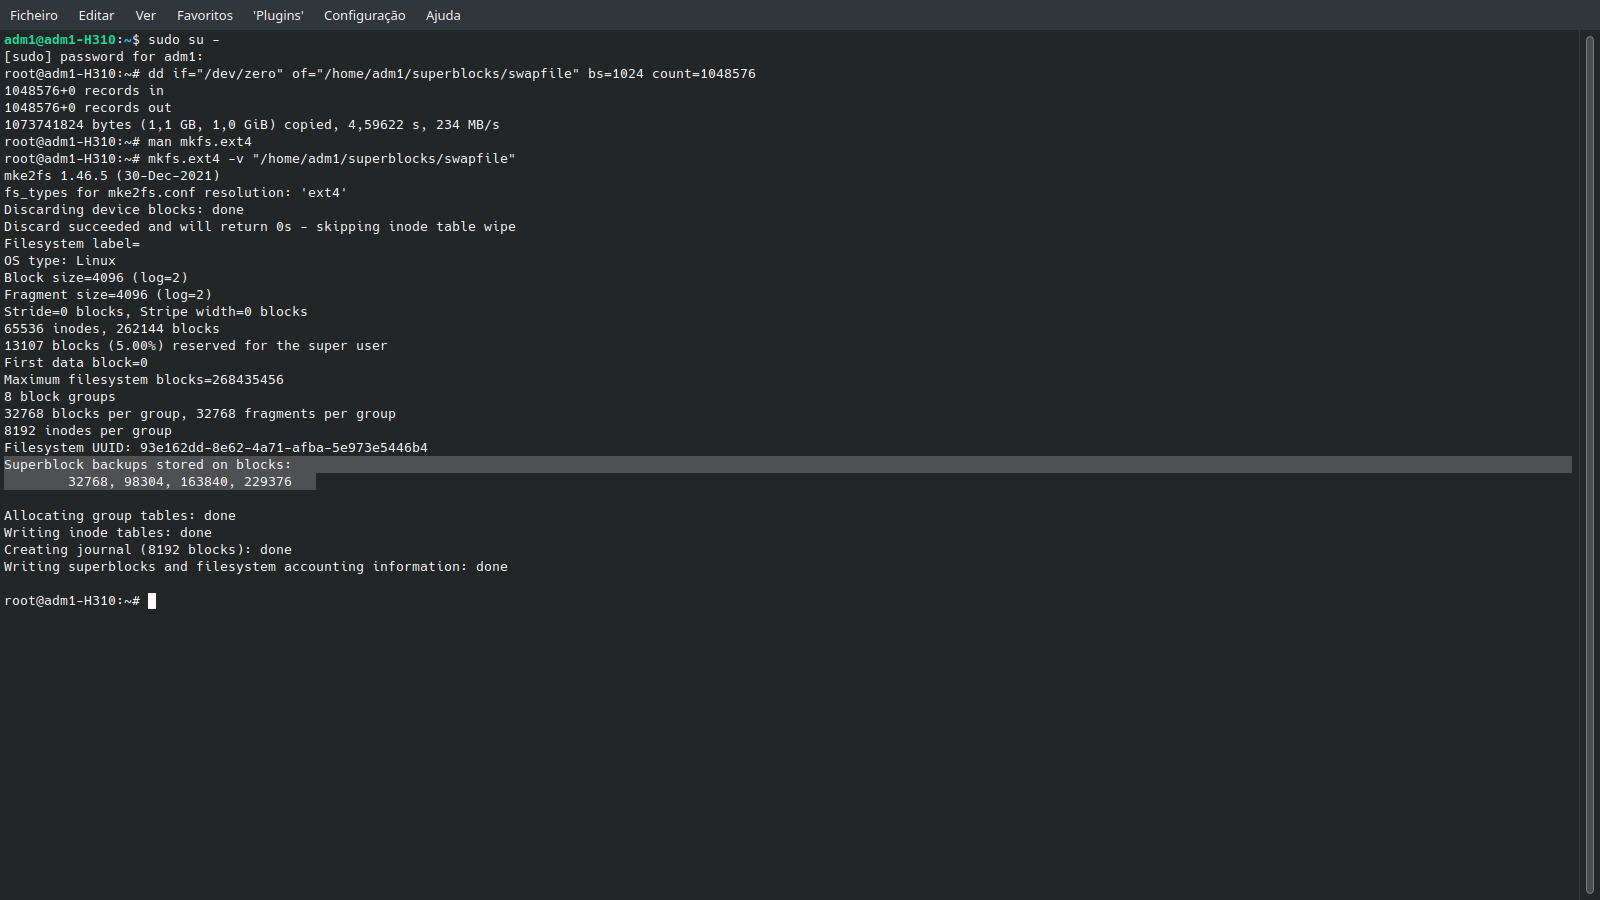The width and height of the screenshot is (1600, 900).
Task: Click the terminal cursor at the last prompt
Action: 152,601
